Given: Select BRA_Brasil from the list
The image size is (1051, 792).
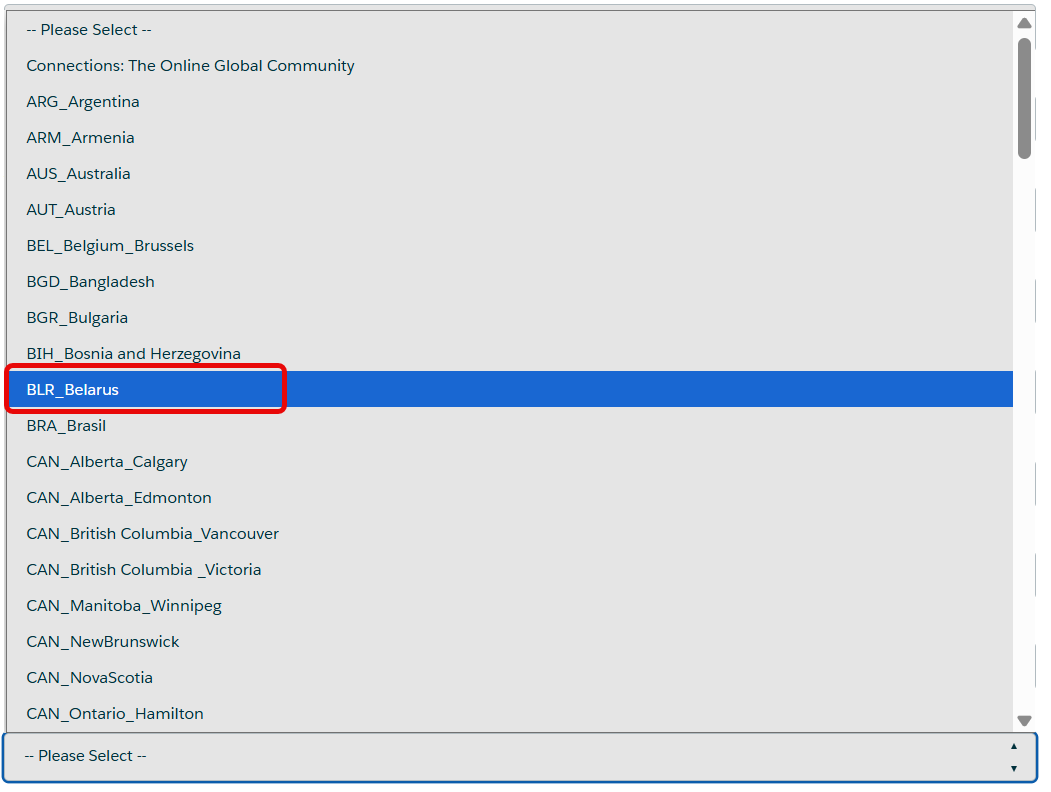Looking at the screenshot, I should tap(66, 426).
